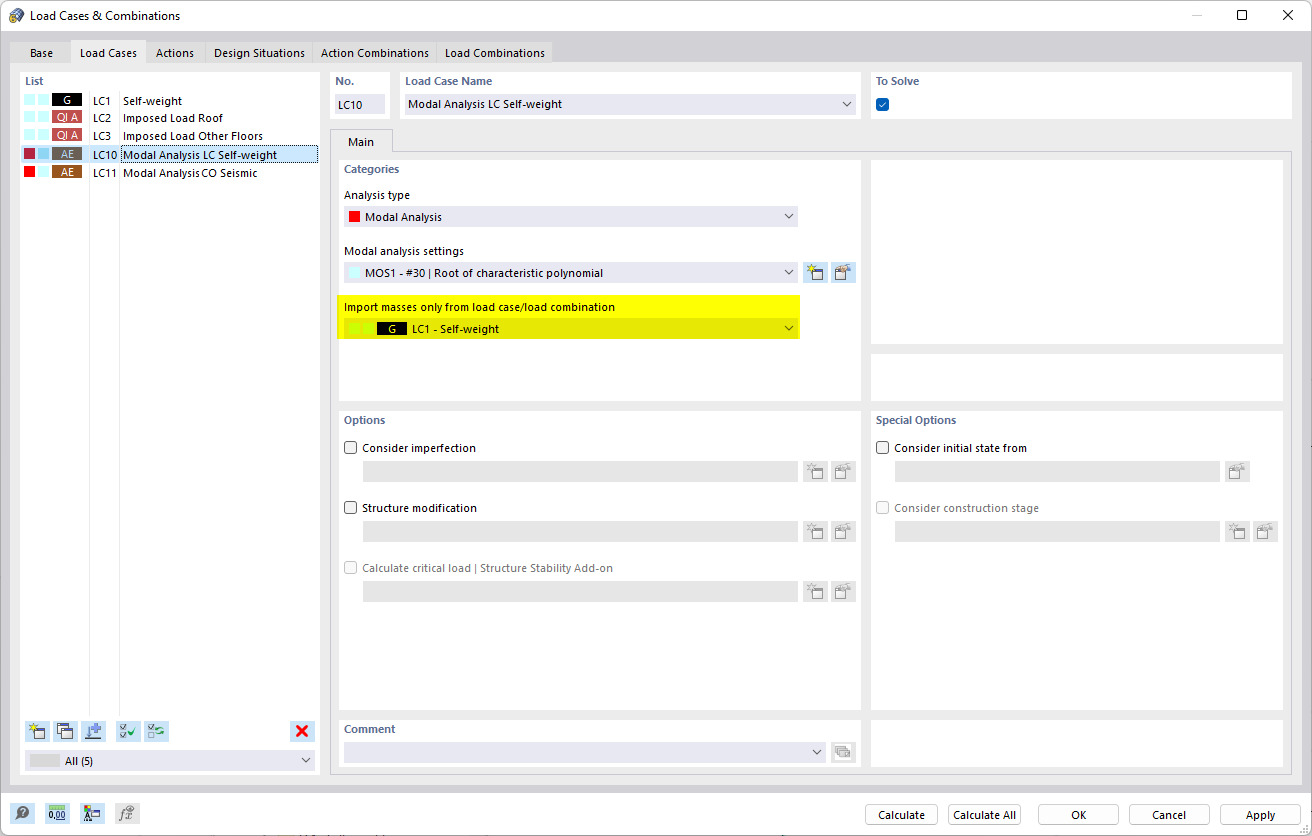Viewport: 1312px width, 836px height.
Task: Open the help question bubble
Action: point(22,813)
